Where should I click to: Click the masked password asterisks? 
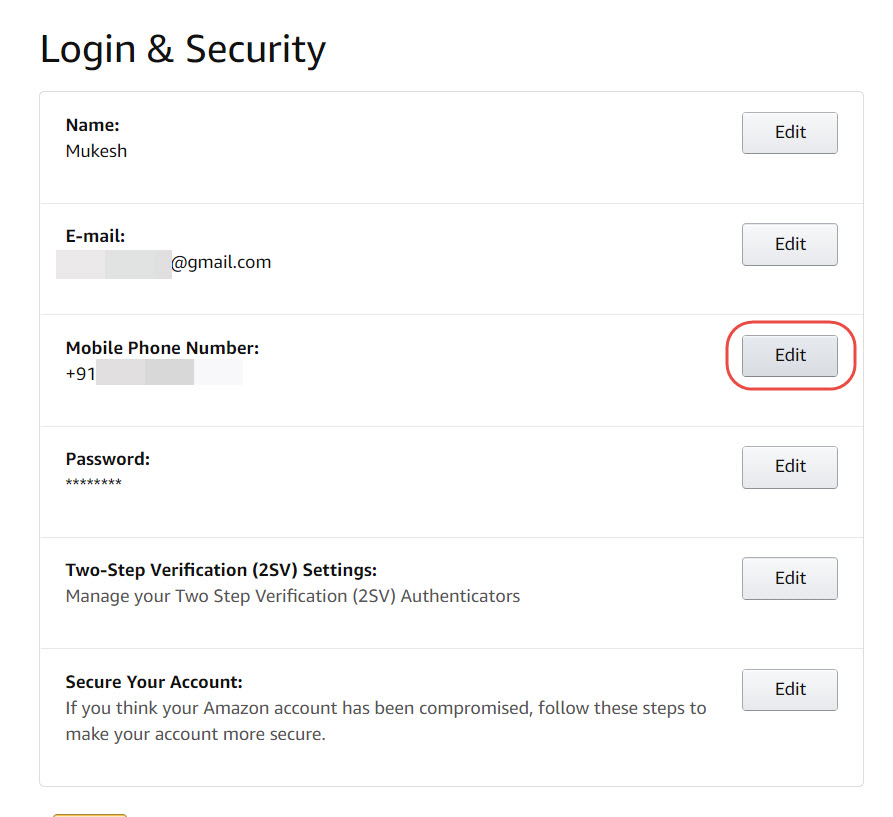93,484
